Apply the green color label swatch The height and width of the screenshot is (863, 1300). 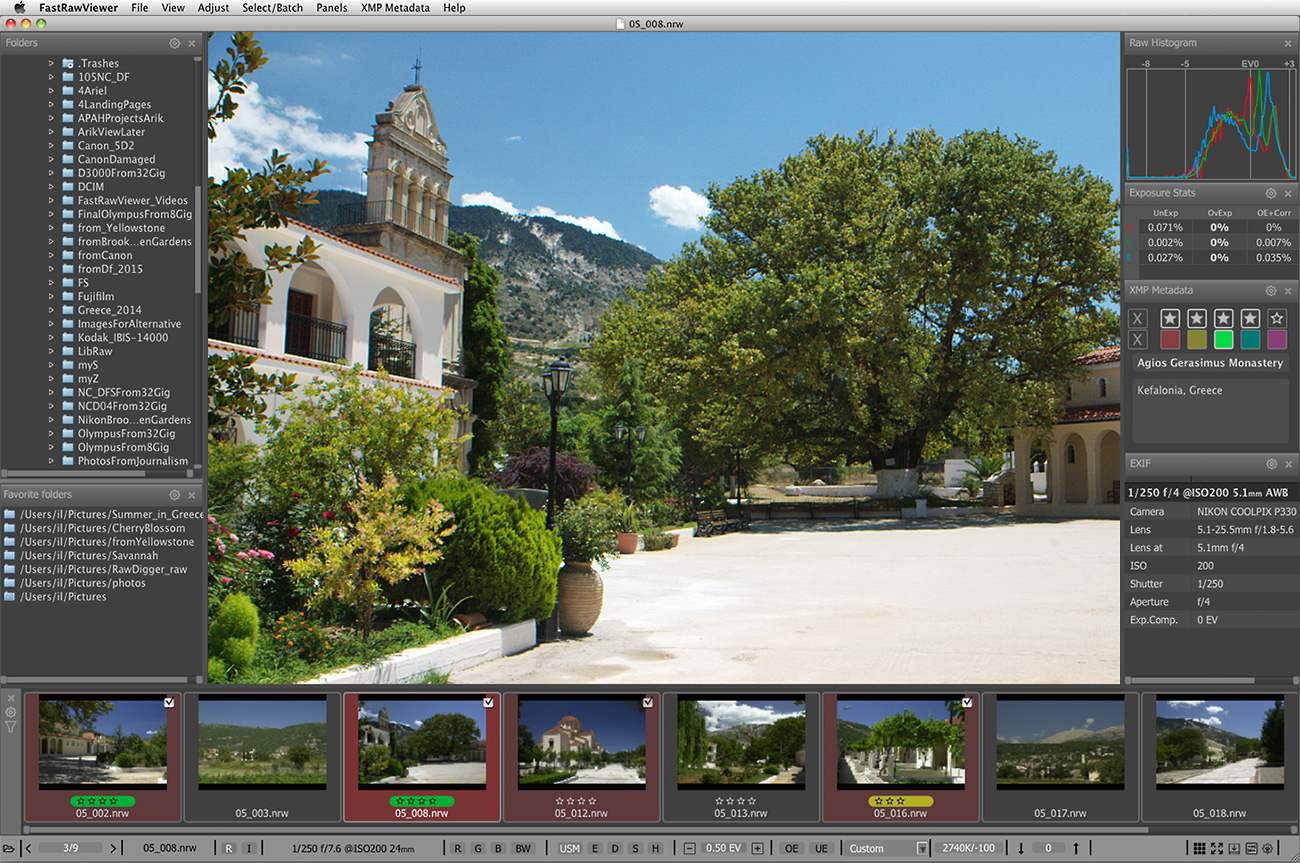(x=1222, y=340)
